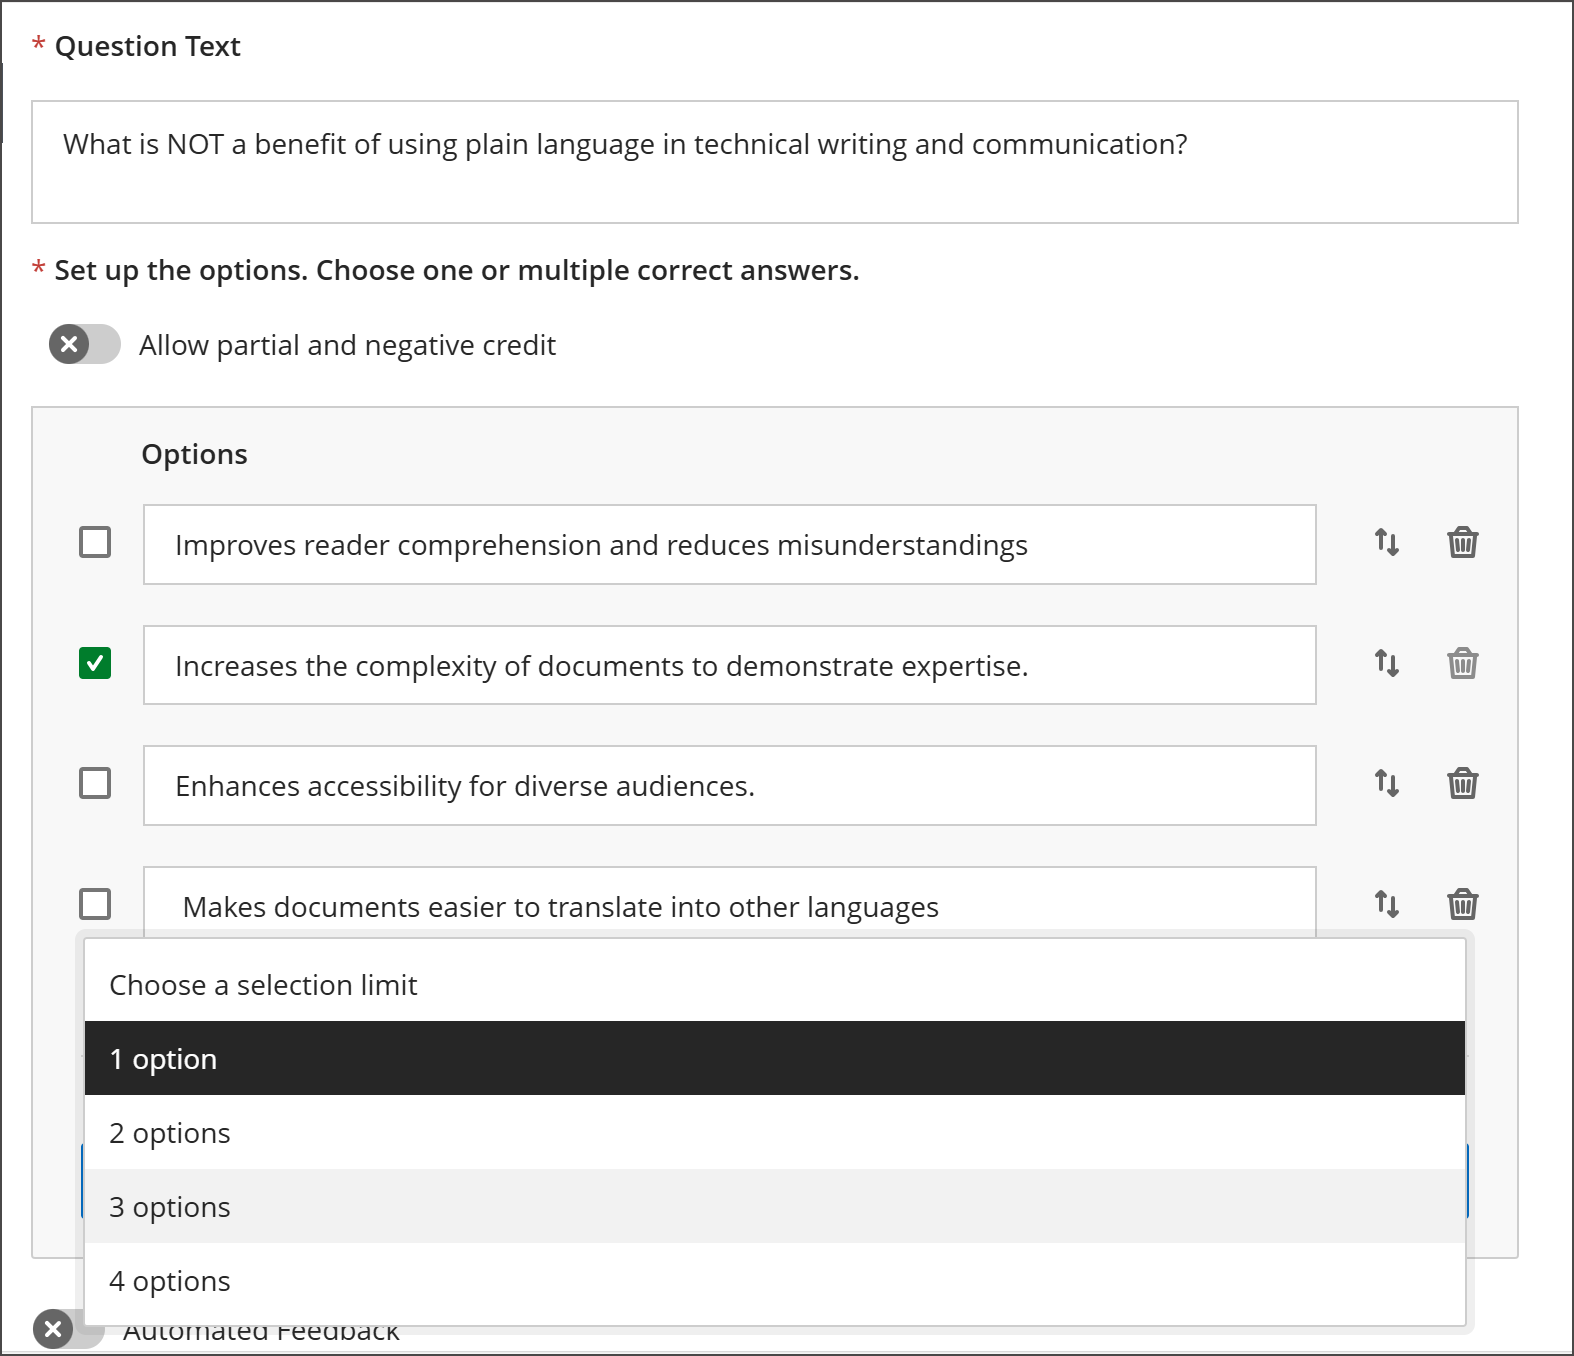Click the Question Text input field
Screen dimensions: 1574x1356
[774, 162]
